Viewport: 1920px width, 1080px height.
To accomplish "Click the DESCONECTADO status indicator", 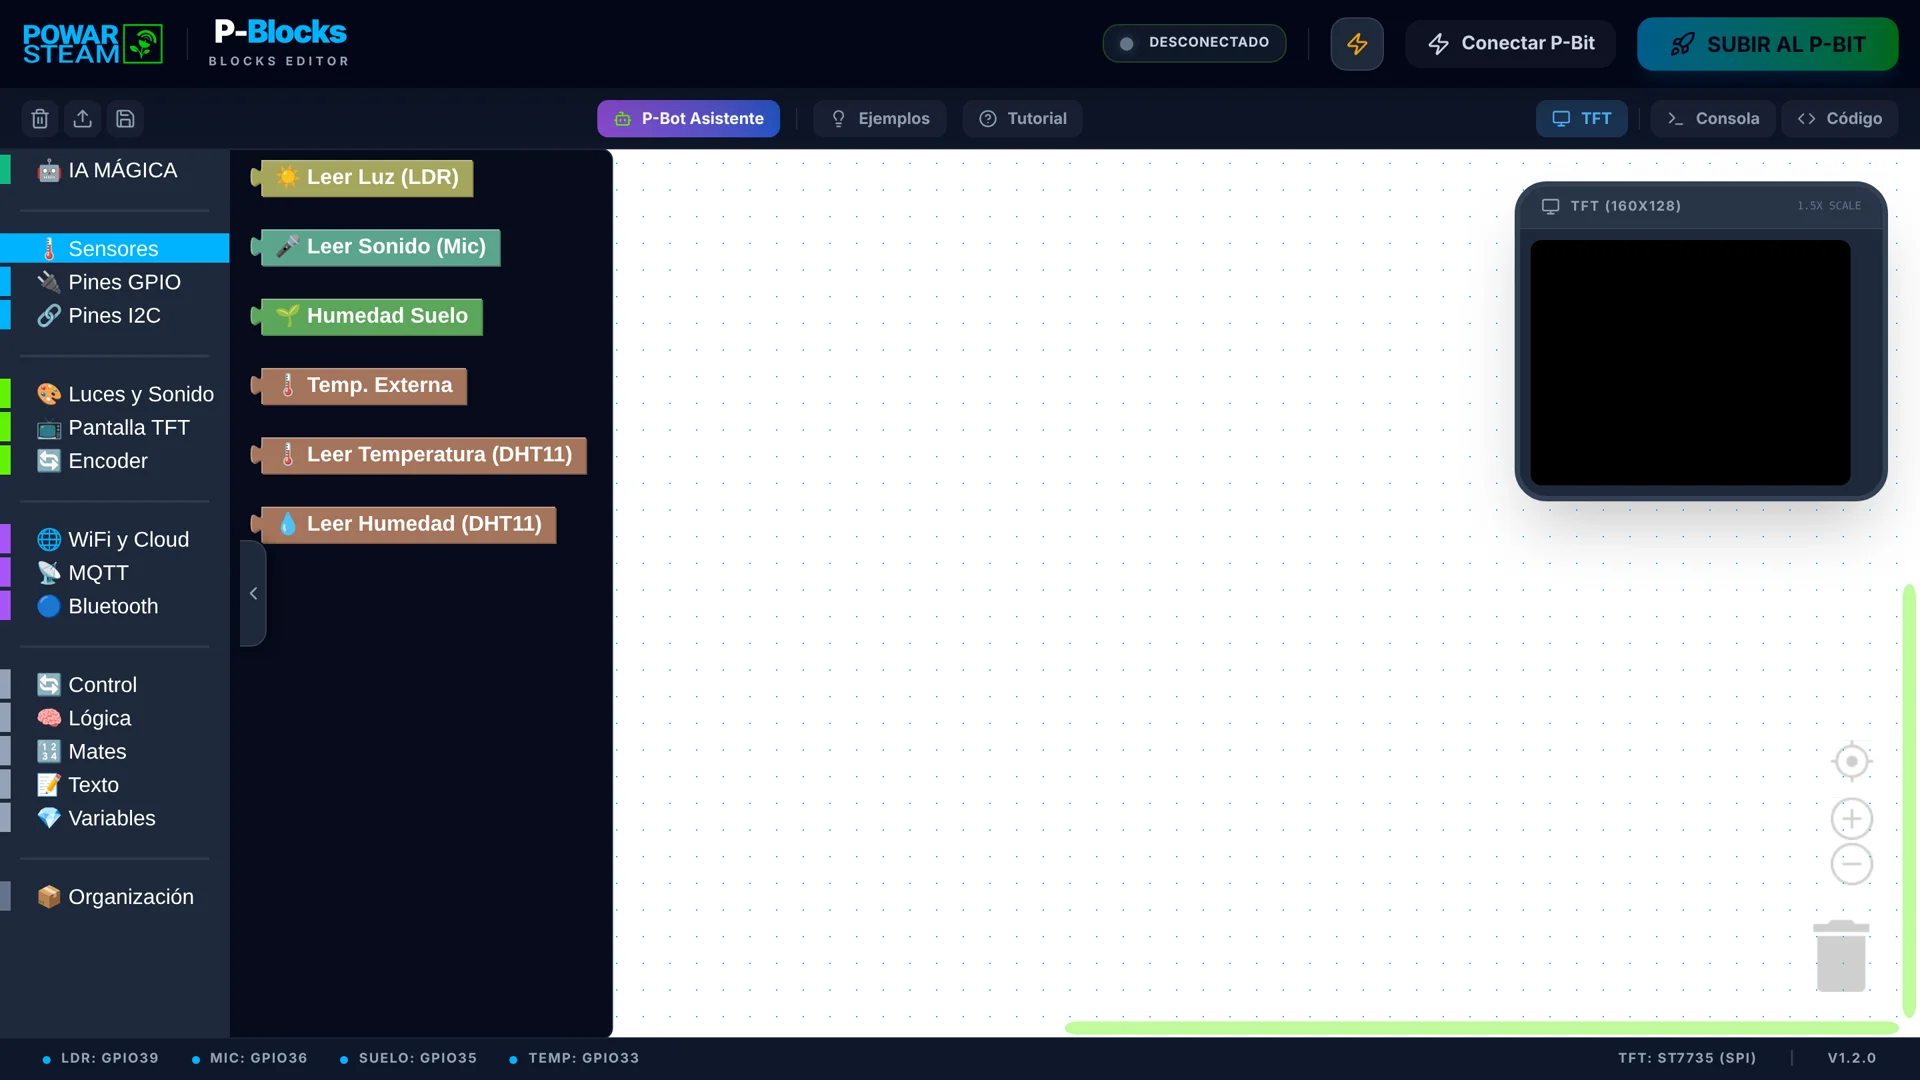I will [1194, 43].
